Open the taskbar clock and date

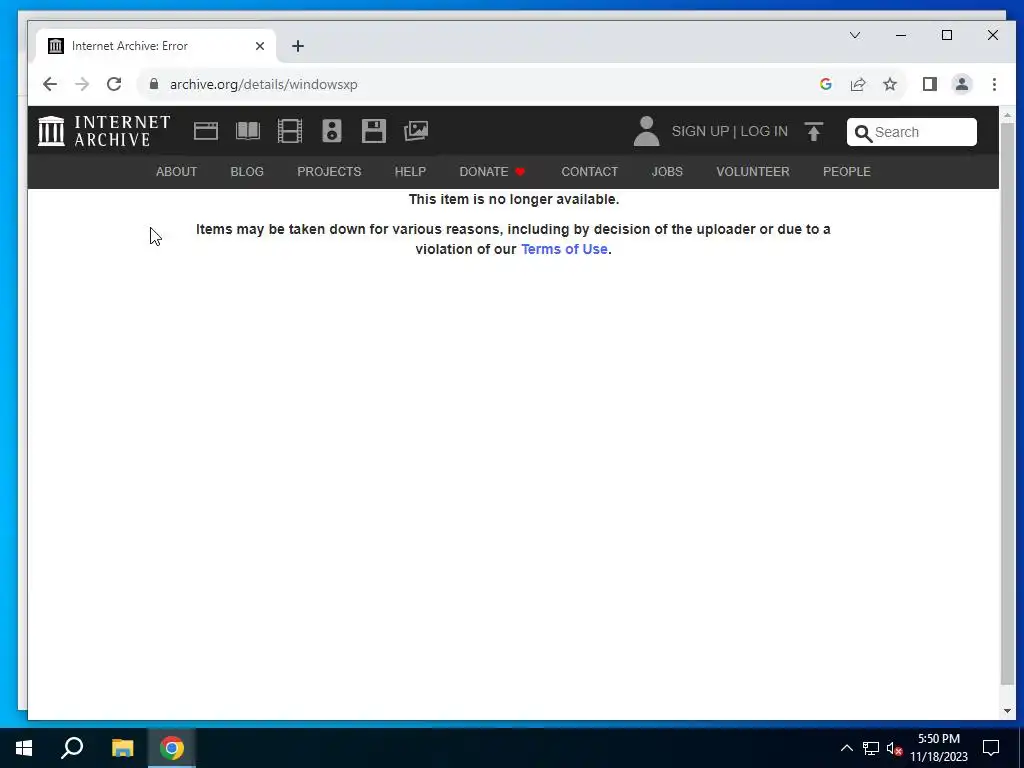[938, 748]
